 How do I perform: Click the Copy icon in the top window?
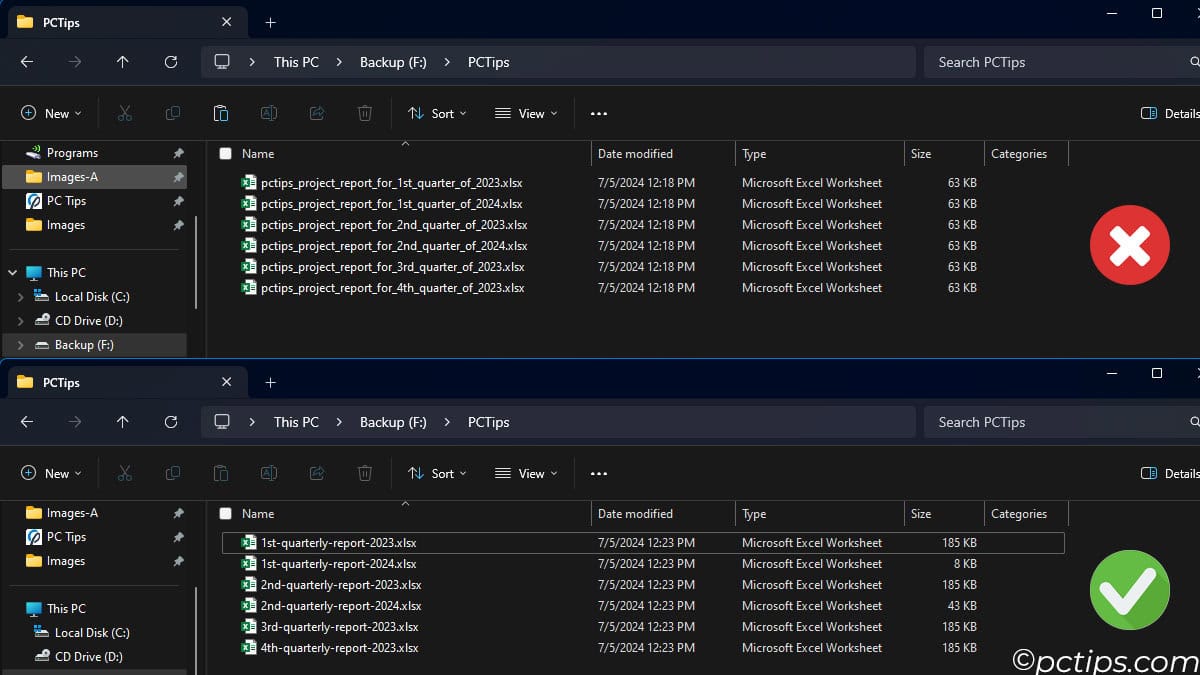click(x=172, y=113)
